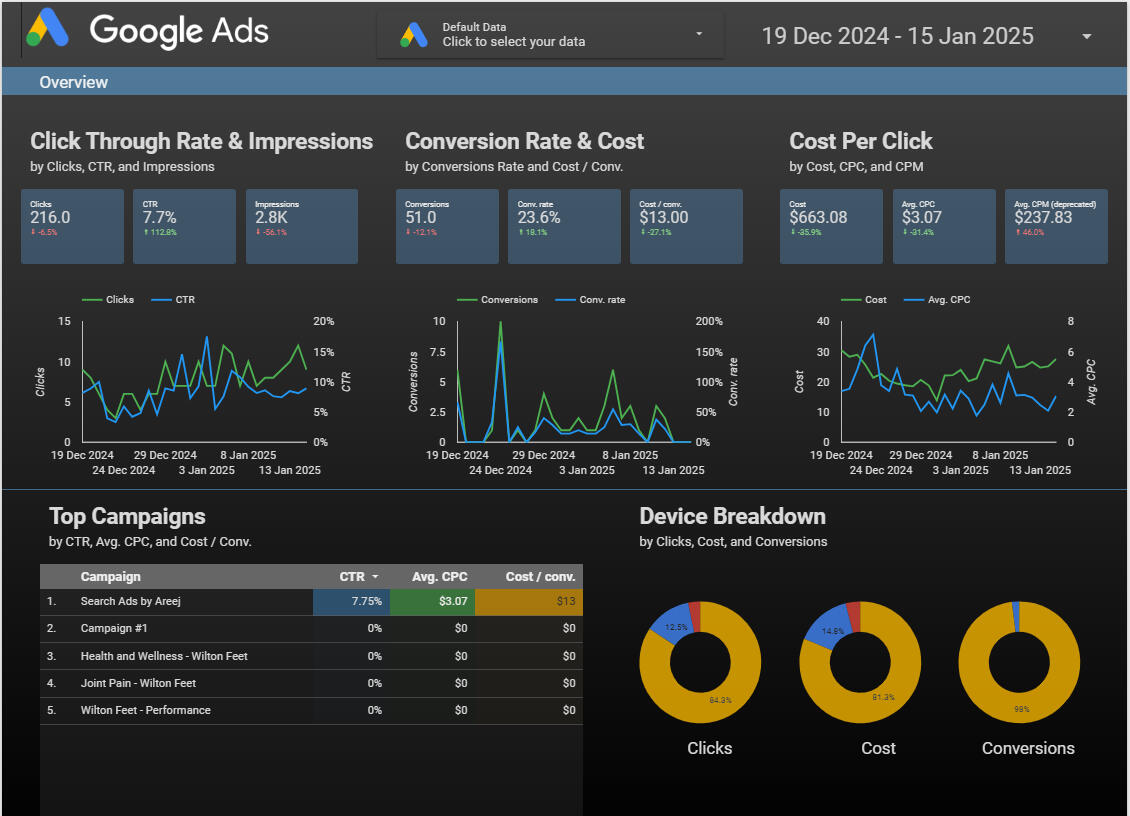The width and height of the screenshot is (1130, 816).
Task: Toggle the Conversions series in the chart legend
Action: pos(498,299)
